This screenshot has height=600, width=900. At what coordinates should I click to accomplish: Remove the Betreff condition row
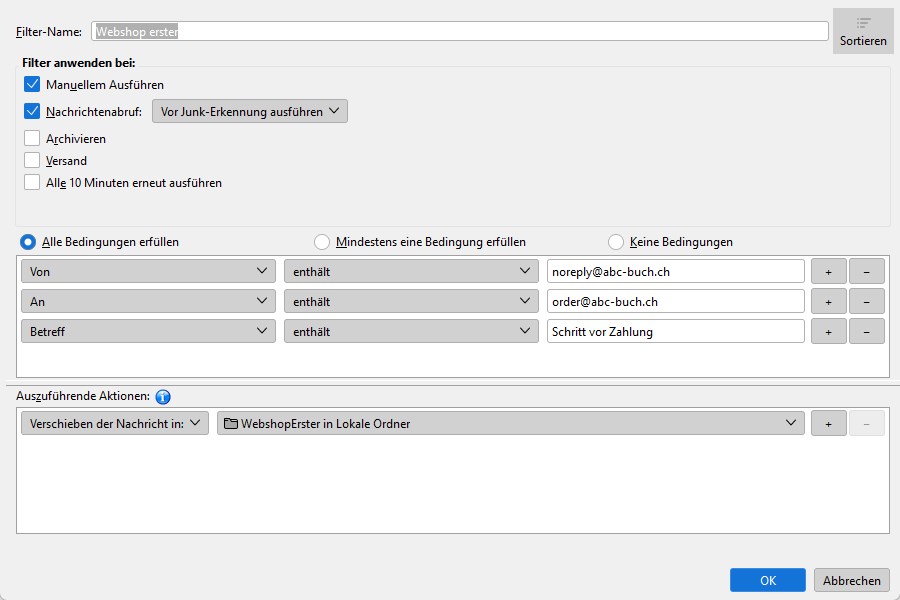[x=866, y=331]
